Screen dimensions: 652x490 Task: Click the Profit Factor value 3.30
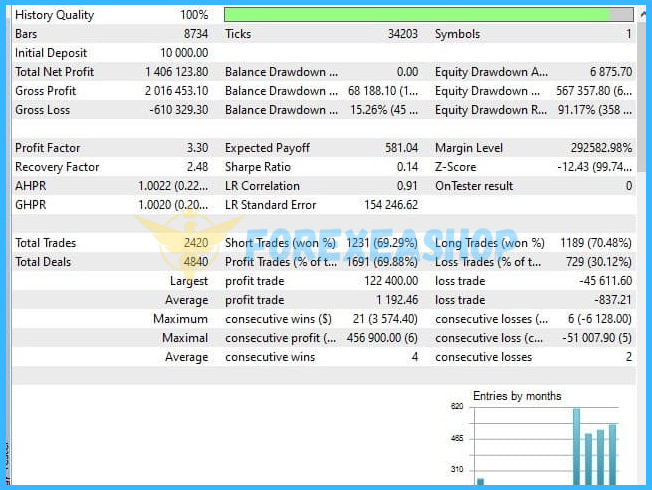[197, 148]
